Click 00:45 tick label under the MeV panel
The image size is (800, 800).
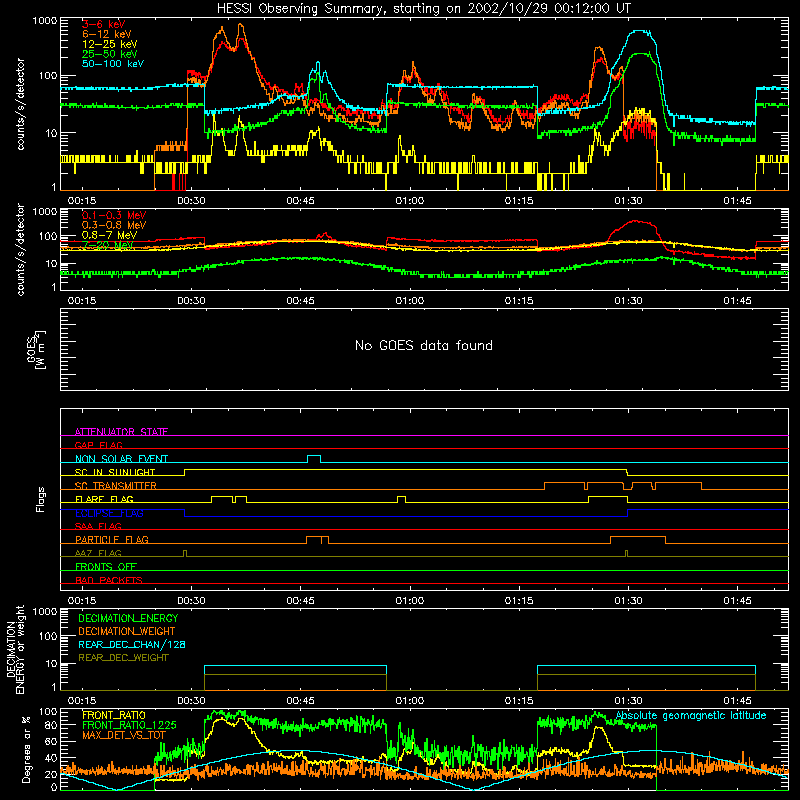pos(301,301)
